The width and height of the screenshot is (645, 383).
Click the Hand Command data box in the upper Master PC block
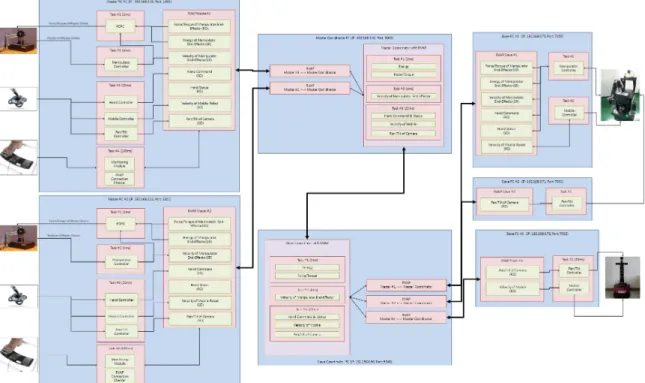[200, 74]
